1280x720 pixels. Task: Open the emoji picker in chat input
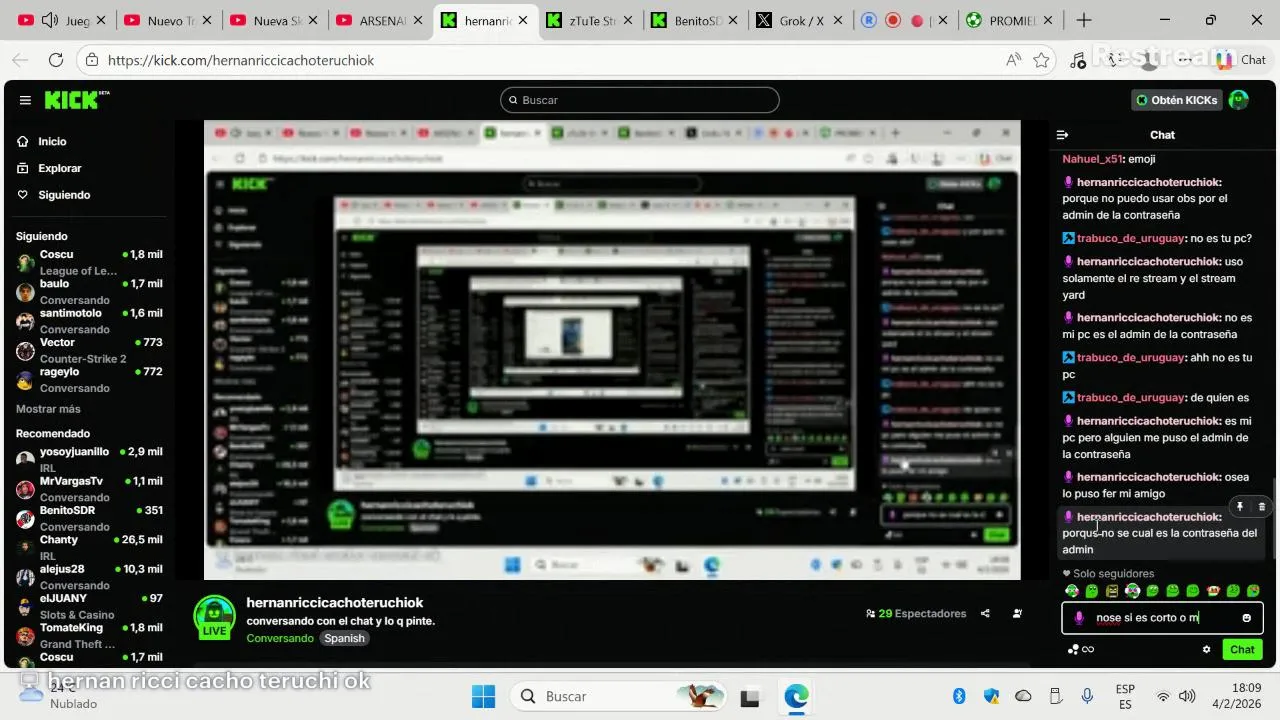click(x=1246, y=618)
